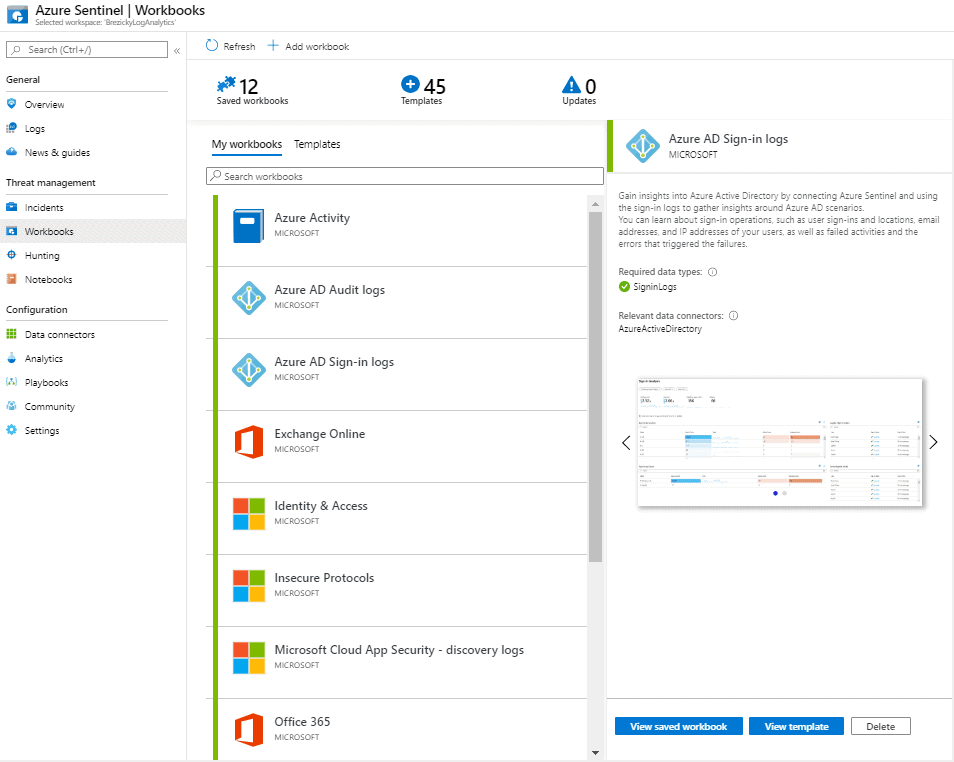The image size is (954, 762).
Task: Click the Azure Activity book icon
Action: 249,226
